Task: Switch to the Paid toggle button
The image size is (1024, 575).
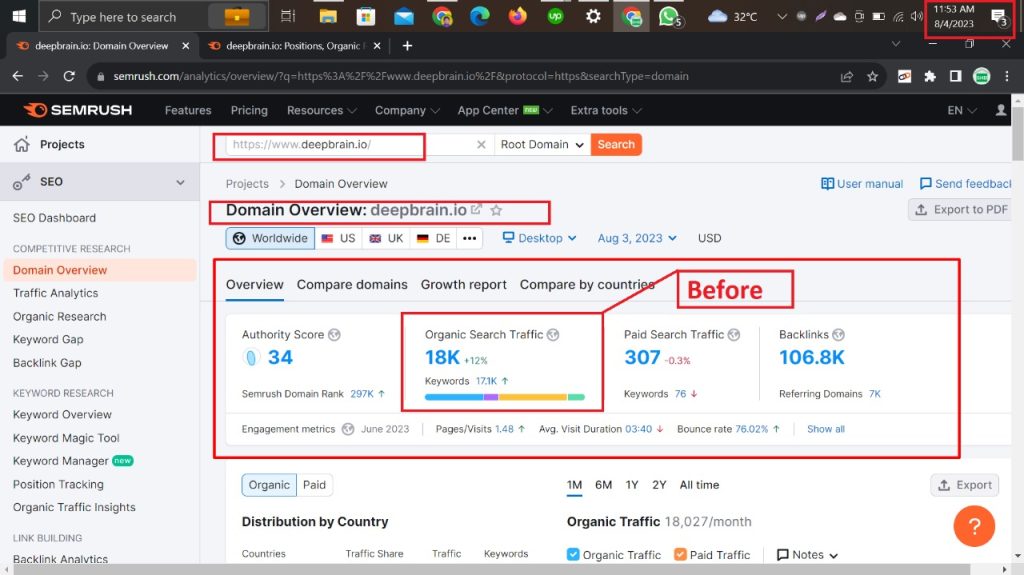Action: (314, 485)
